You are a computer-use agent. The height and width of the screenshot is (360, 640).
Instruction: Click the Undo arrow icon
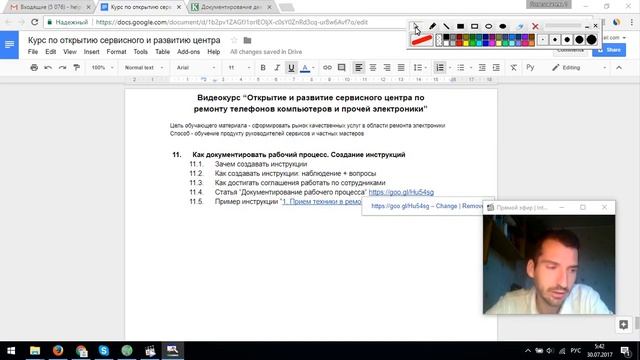48,67
